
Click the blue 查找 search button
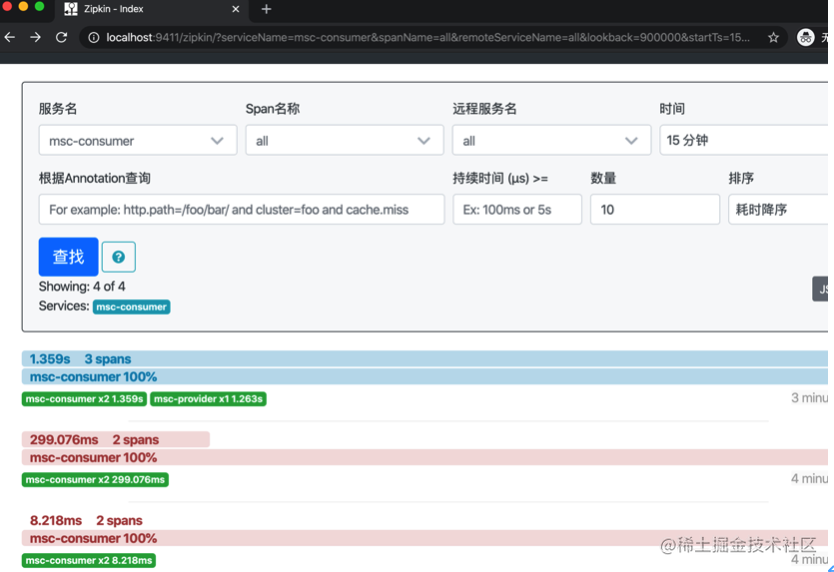click(68, 257)
